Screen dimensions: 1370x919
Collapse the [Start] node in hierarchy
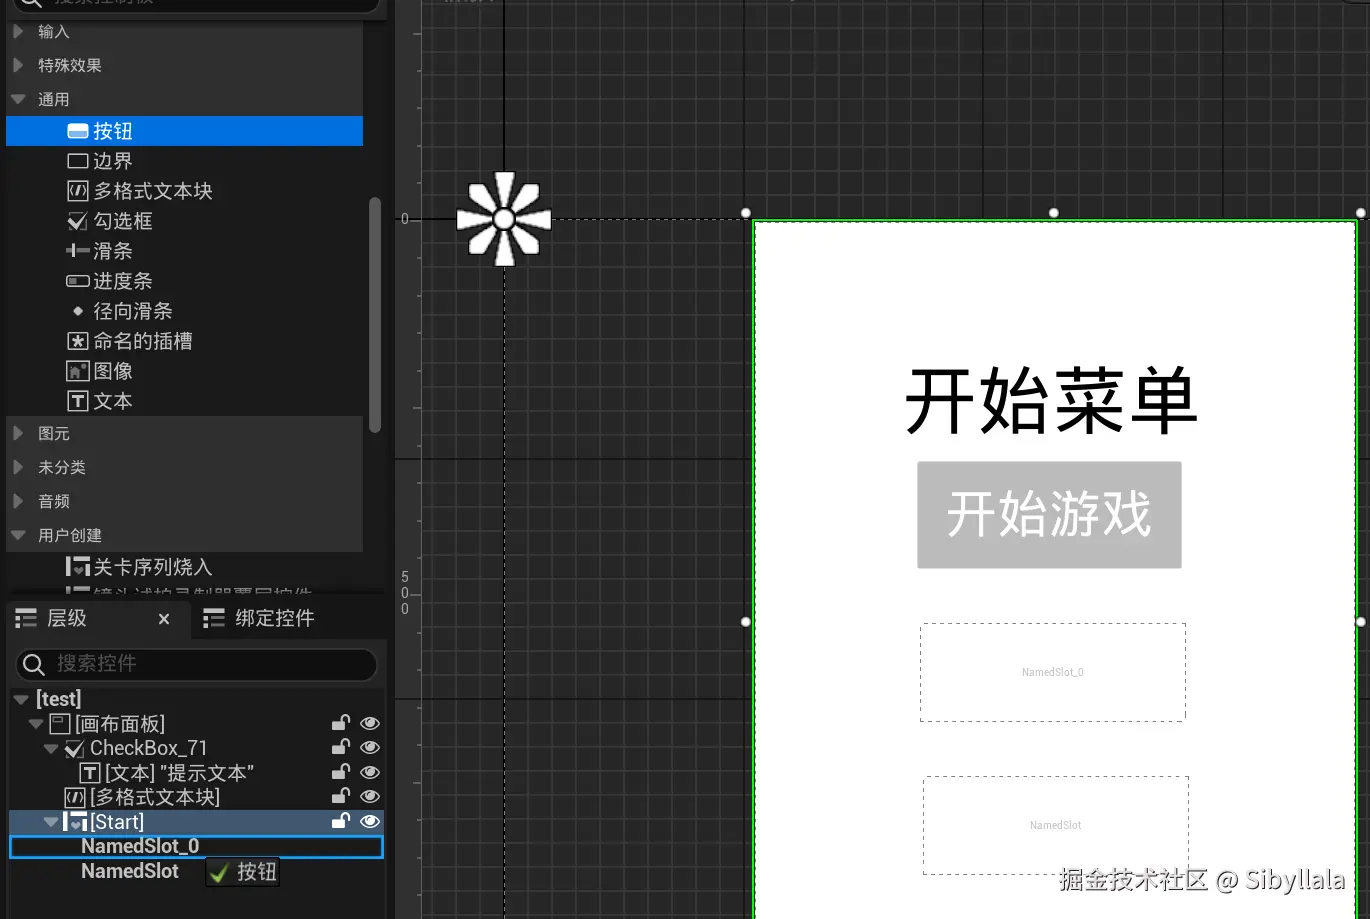51,822
